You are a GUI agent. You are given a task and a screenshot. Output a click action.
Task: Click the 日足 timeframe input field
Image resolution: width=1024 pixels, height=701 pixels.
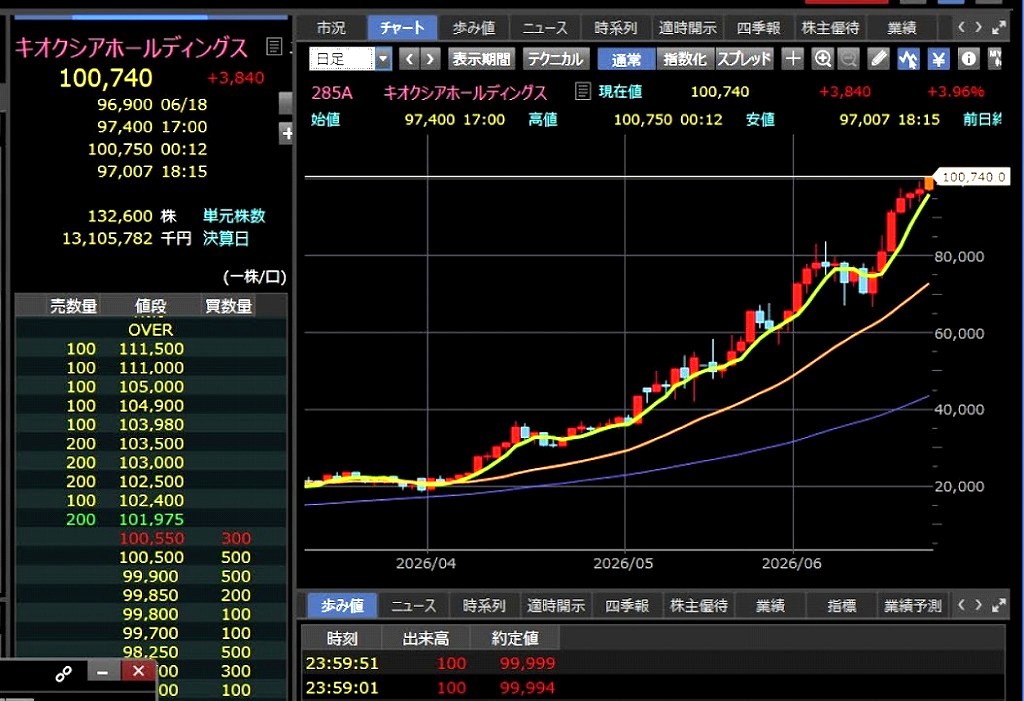tap(342, 59)
